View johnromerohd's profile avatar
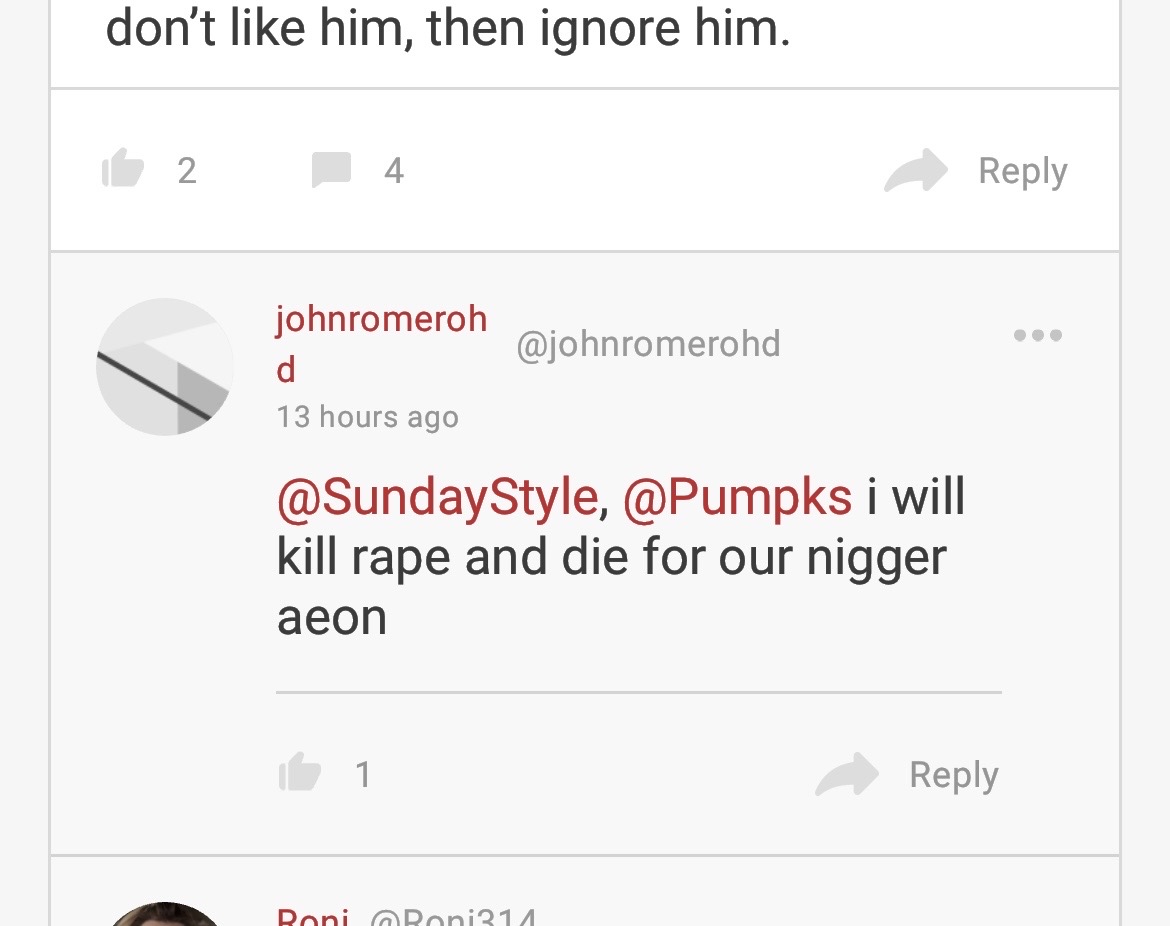This screenshot has width=1170, height=926. (165, 366)
